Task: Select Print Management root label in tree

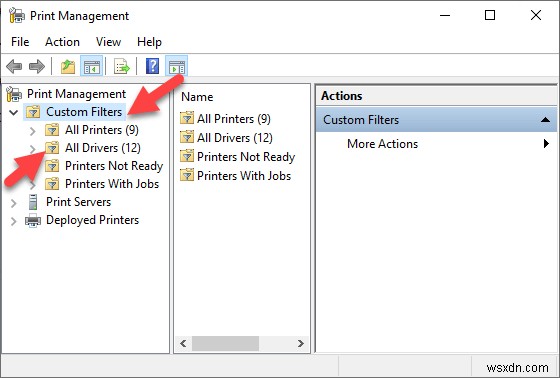Action: pyautogui.click(x=76, y=94)
